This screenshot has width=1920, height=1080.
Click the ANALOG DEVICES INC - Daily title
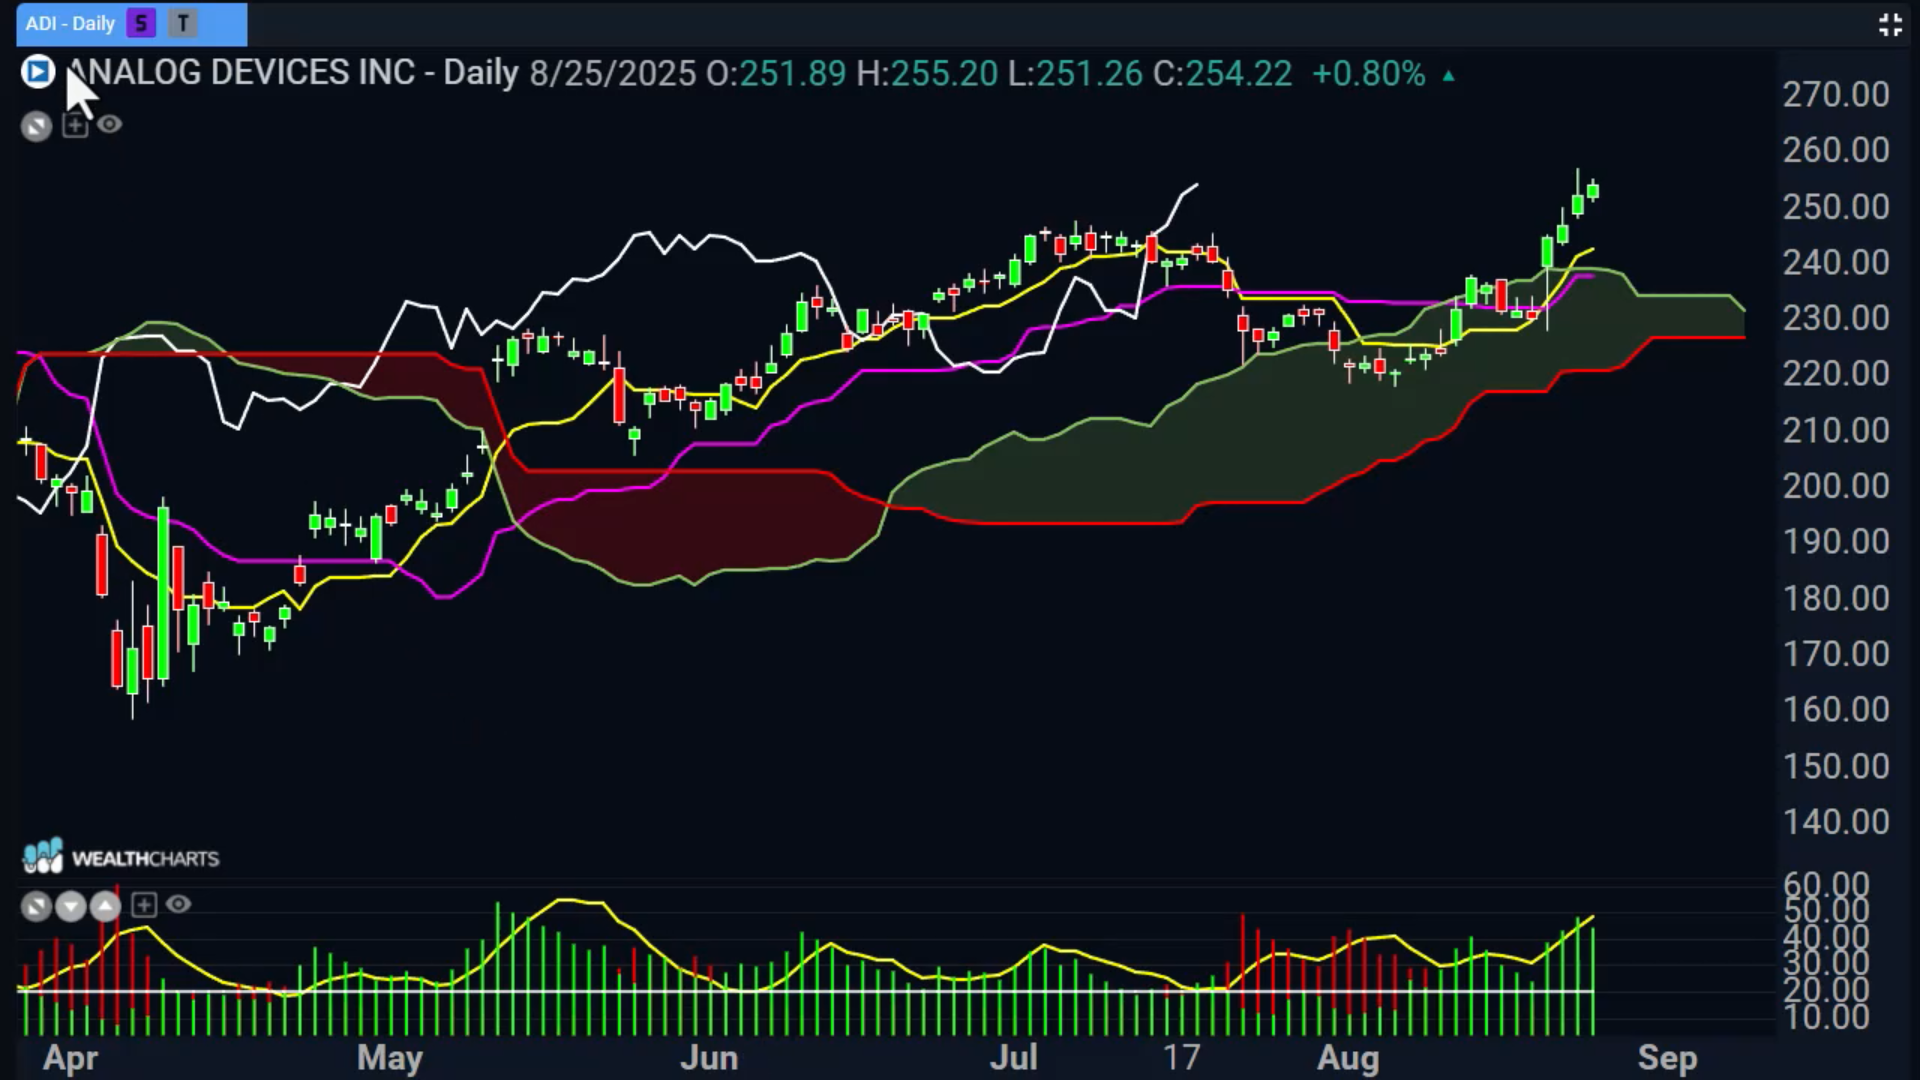click(x=292, y=73)
